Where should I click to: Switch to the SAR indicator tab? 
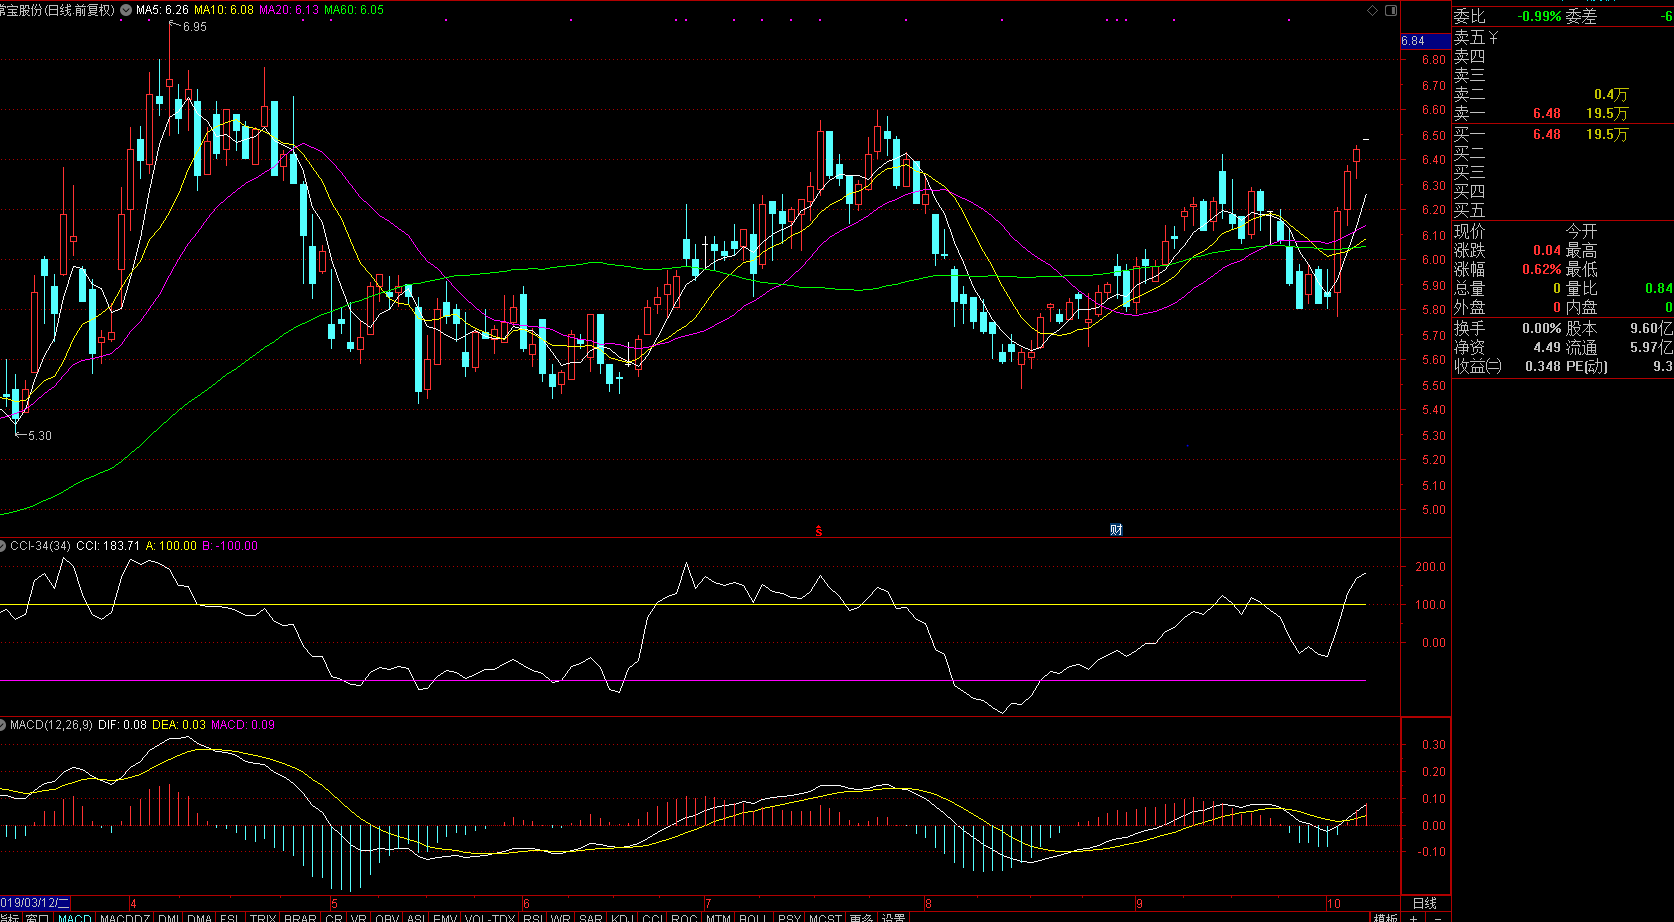coord(591,917)
